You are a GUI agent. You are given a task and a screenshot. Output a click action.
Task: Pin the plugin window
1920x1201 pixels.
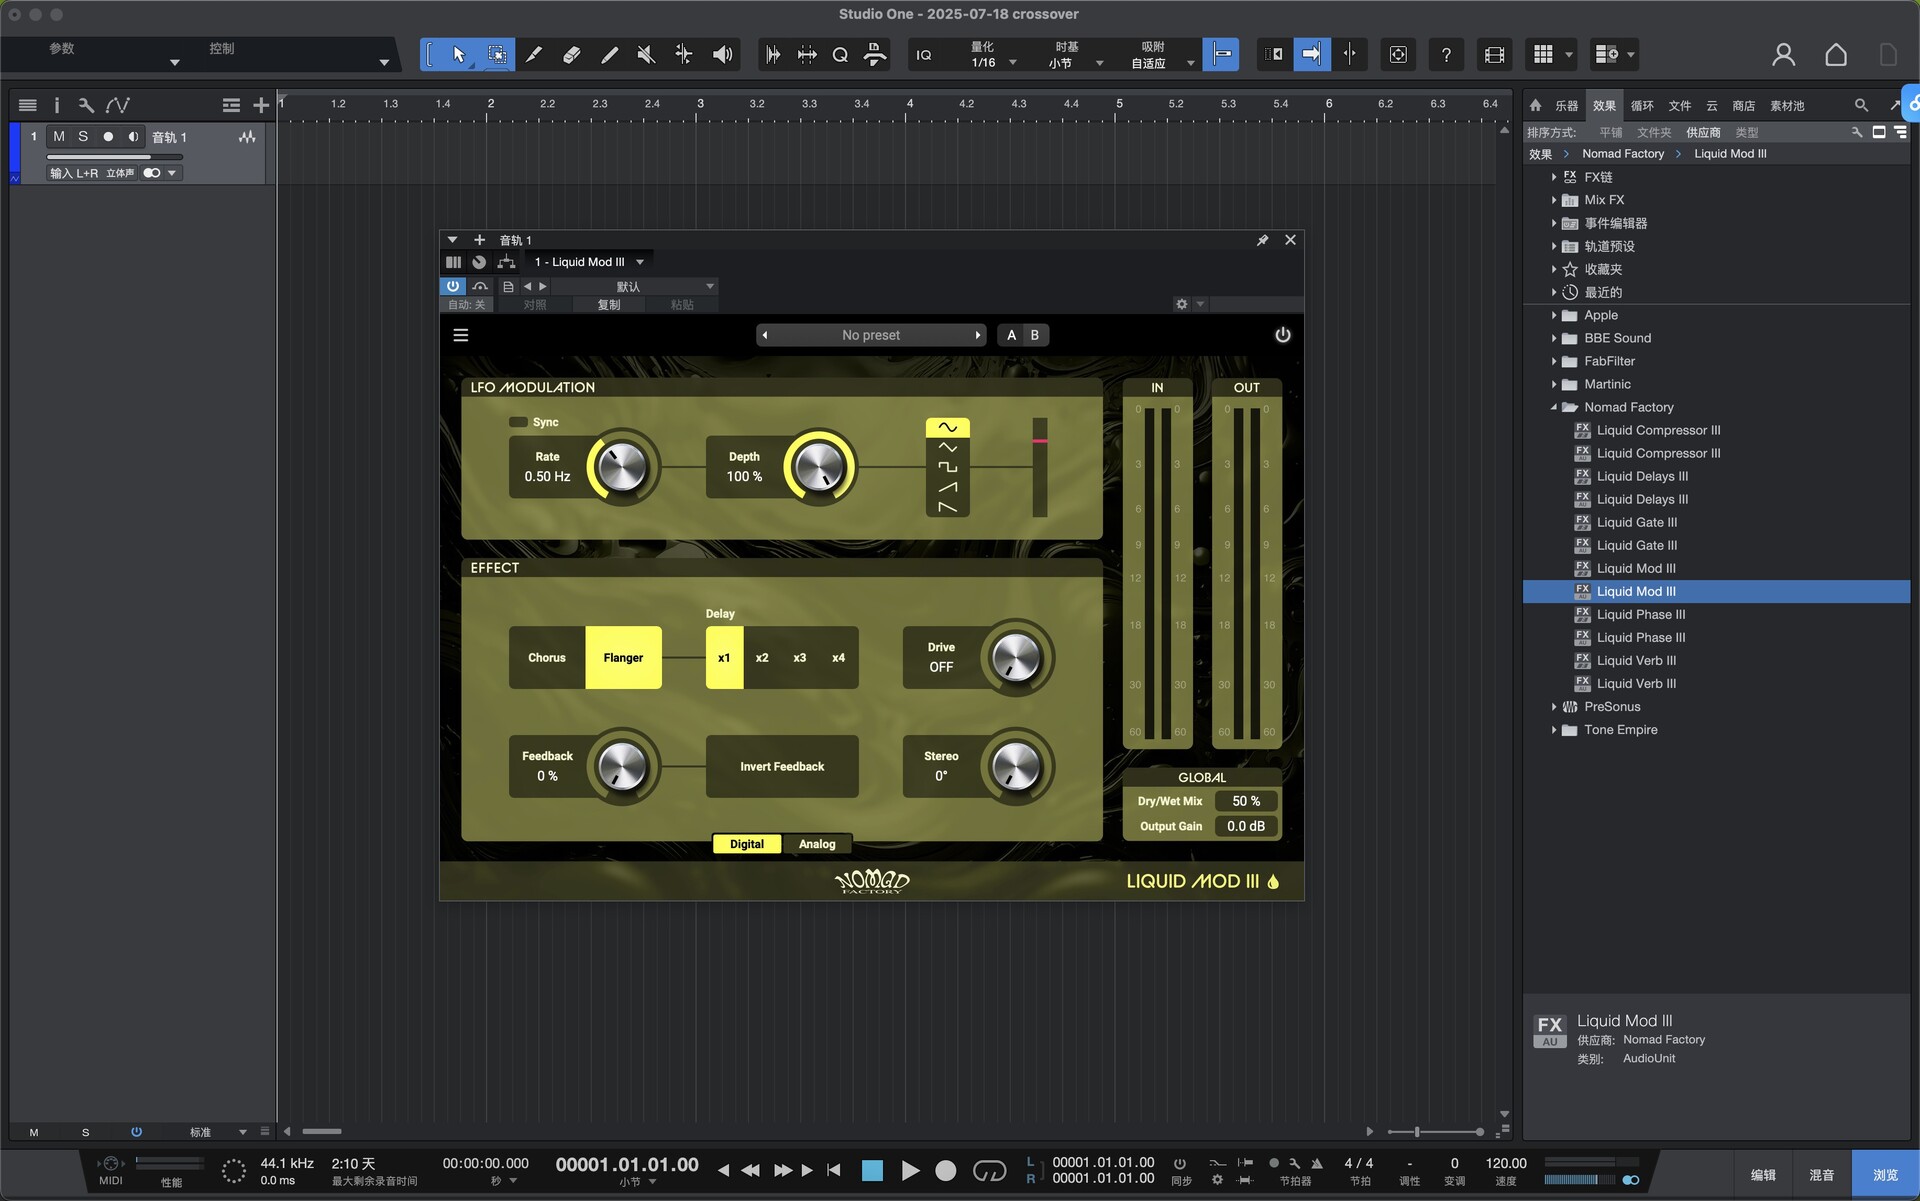[1263, 240]
